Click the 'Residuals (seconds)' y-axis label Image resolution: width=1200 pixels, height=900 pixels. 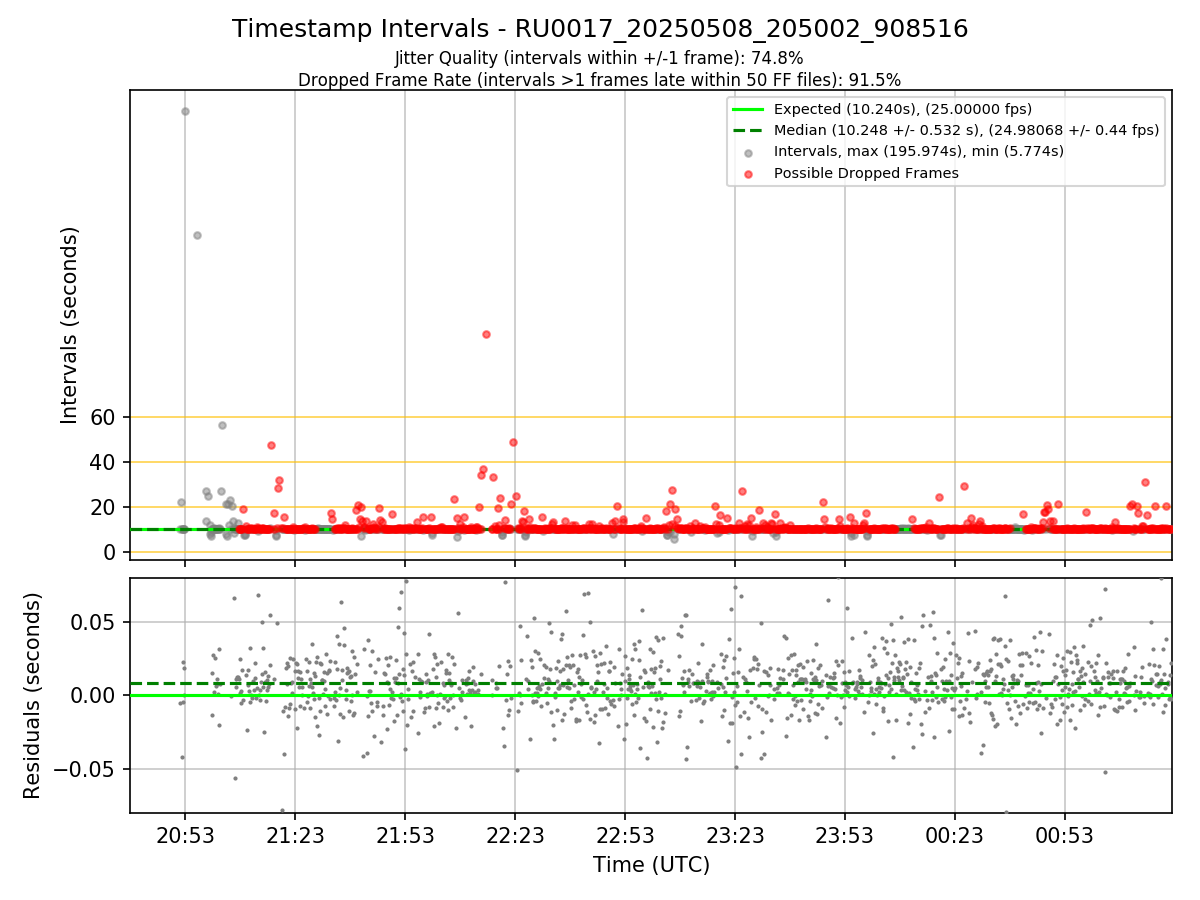[x=33, y=695]
